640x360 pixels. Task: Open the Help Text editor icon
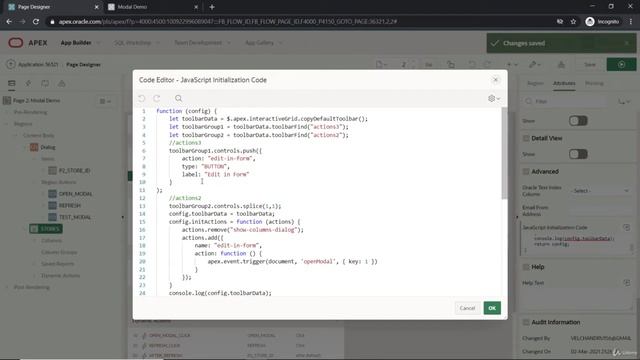pos(627,282)
